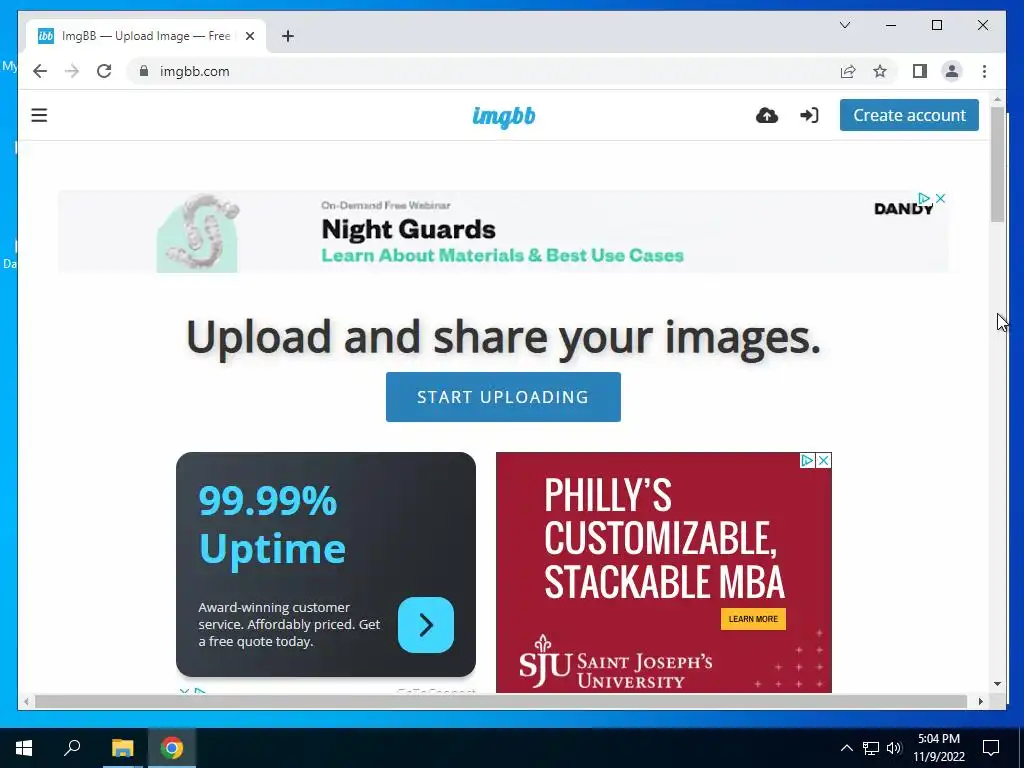Close the ImgBB tab

point(249,36)
